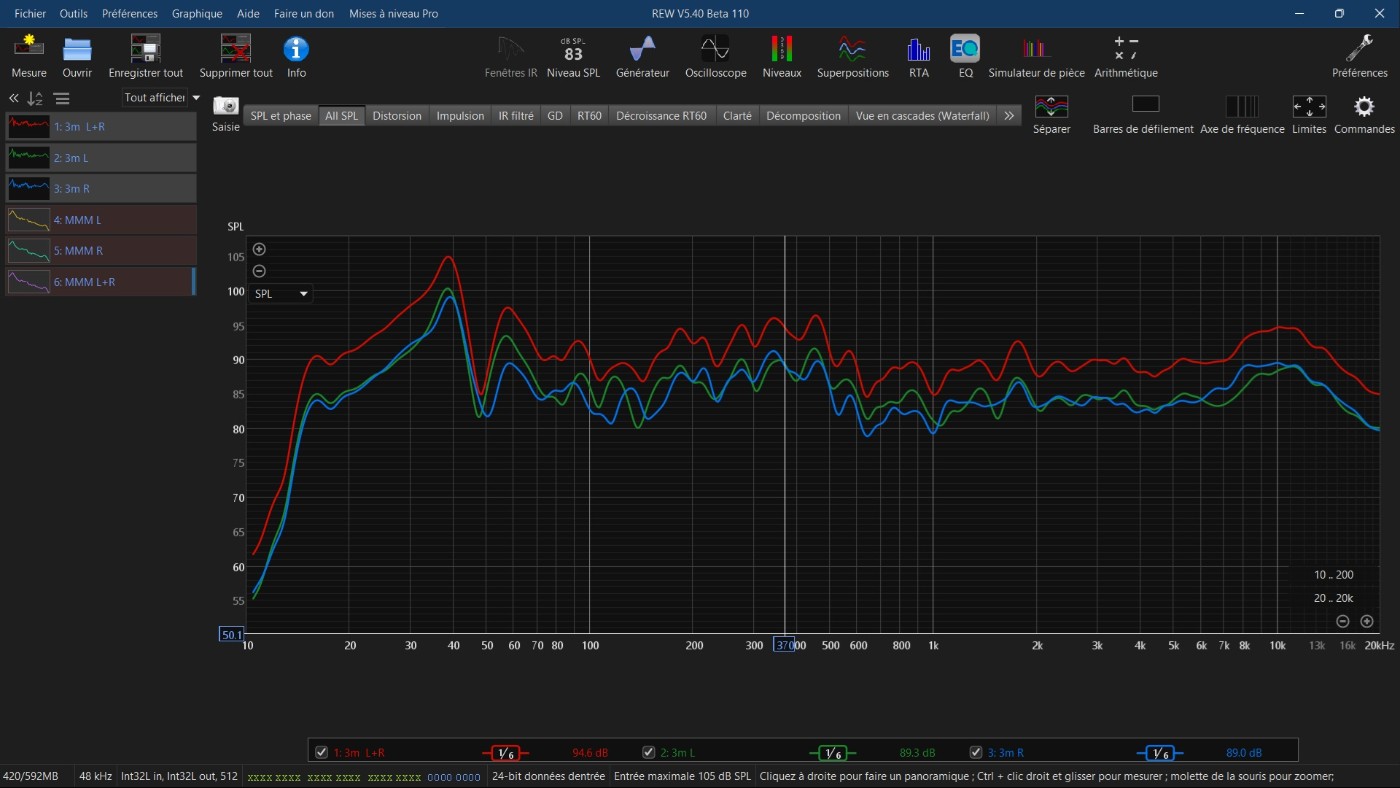Show more graph tabs with chevron
The width and height of the screenshot is (1400, 788).
coord(1009,116)
